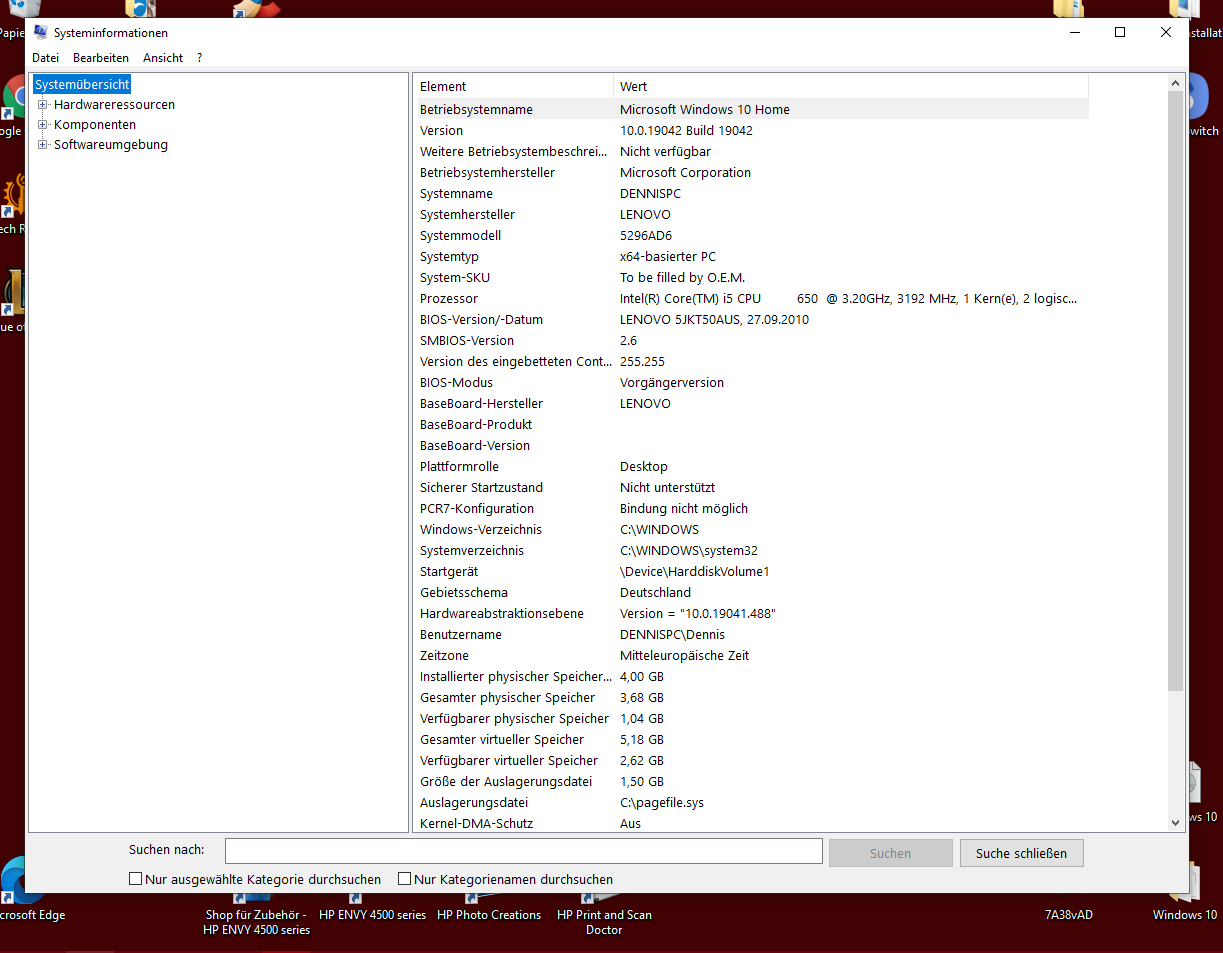Select the Kernel-DMA-Schutz row
This screenshot has height=953, width=1223.
pos(752,824)
